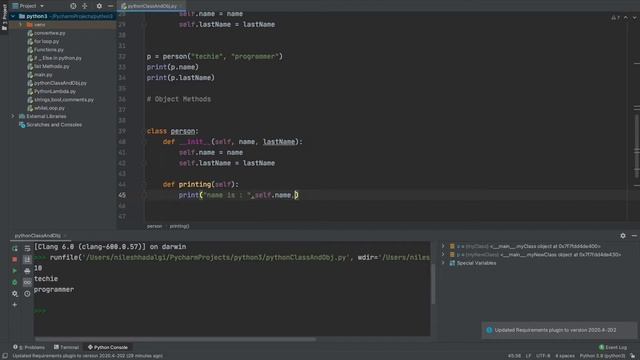Open variables panel settings gear
The height and width of the screenshot is (360, 640).
click(623, 236)
